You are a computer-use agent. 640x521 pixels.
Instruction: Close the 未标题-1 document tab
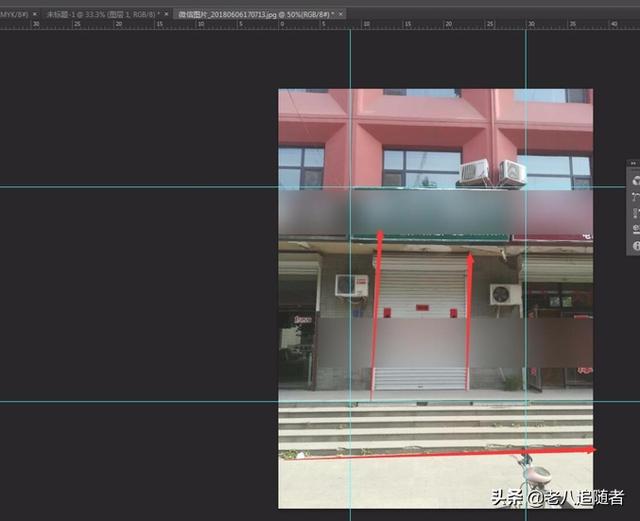[x=166, y=15]
